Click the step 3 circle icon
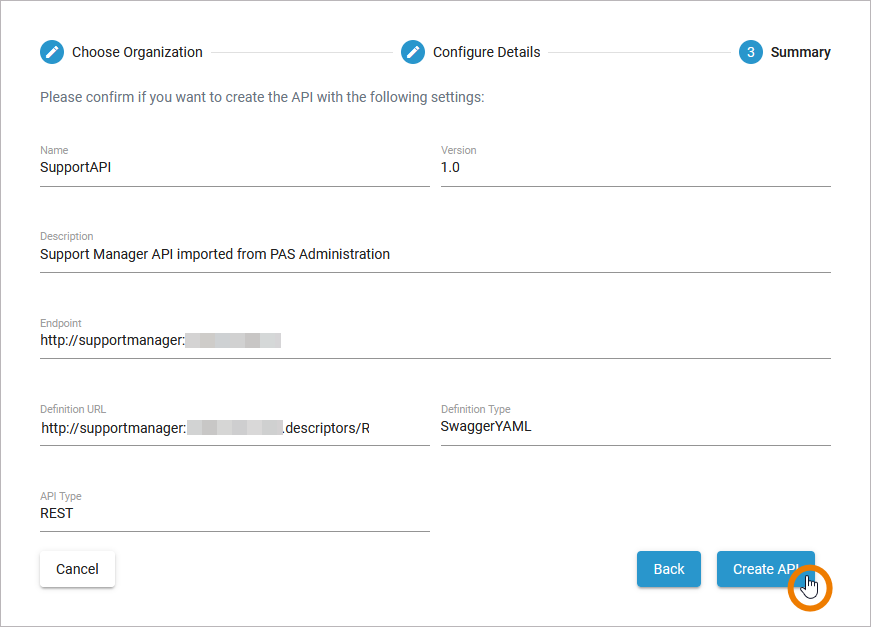Screen dimensions: 871x627 click(751, 52)
